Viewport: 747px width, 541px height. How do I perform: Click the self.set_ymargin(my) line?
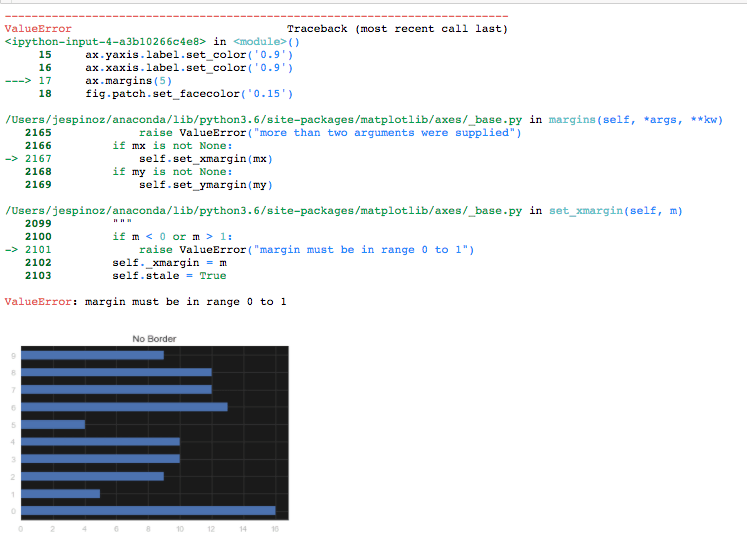click(205, 185)
